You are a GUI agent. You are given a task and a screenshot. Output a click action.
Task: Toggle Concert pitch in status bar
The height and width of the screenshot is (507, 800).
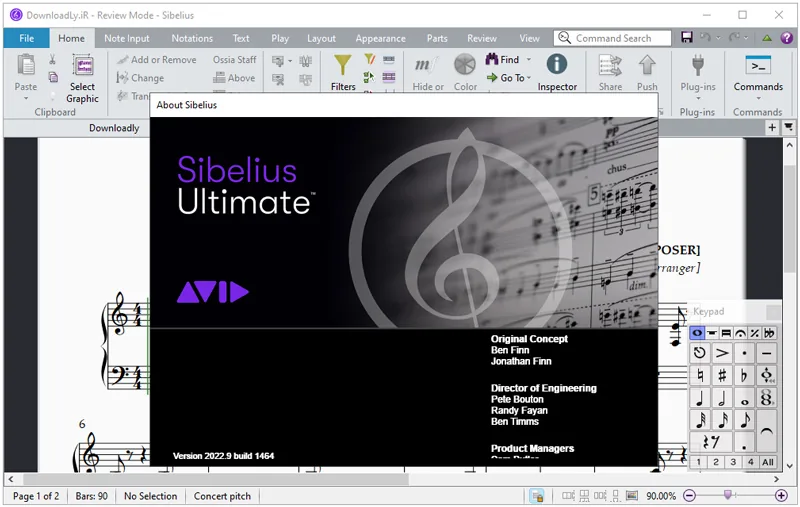pyautogui.click(x=222, y=496)
